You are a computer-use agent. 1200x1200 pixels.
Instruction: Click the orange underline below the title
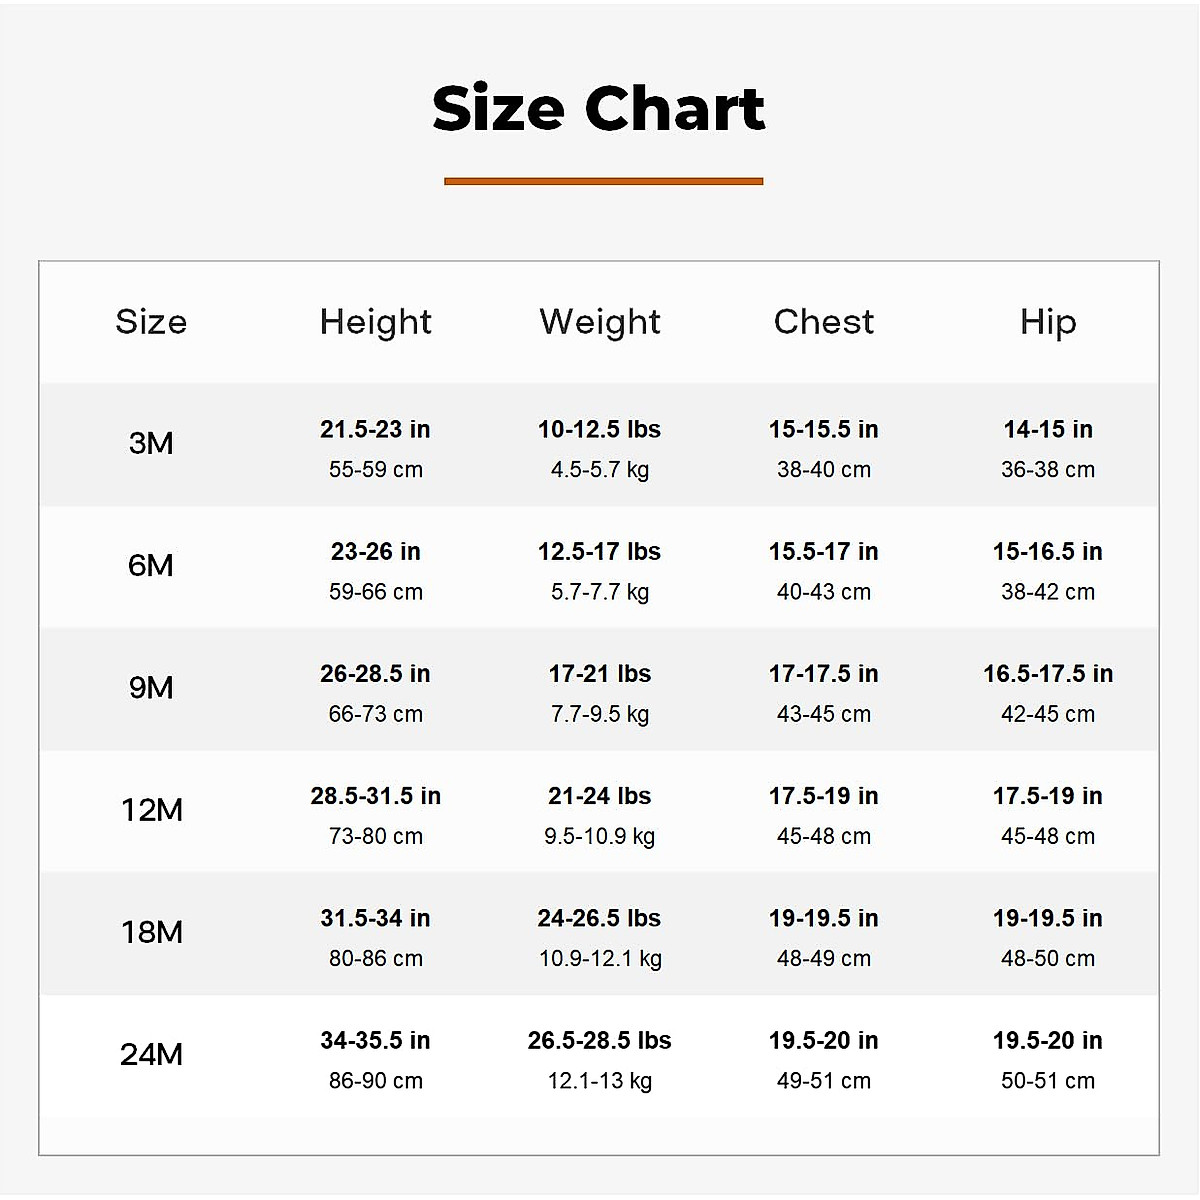coord(603,181)
